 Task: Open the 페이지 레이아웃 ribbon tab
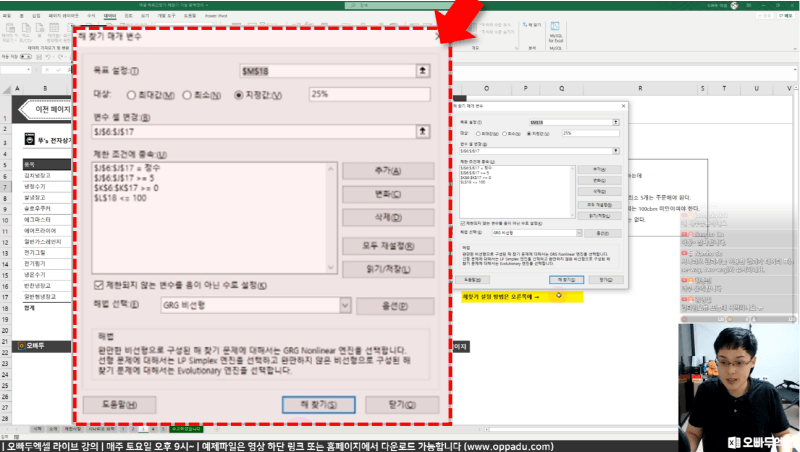[64, 16]
